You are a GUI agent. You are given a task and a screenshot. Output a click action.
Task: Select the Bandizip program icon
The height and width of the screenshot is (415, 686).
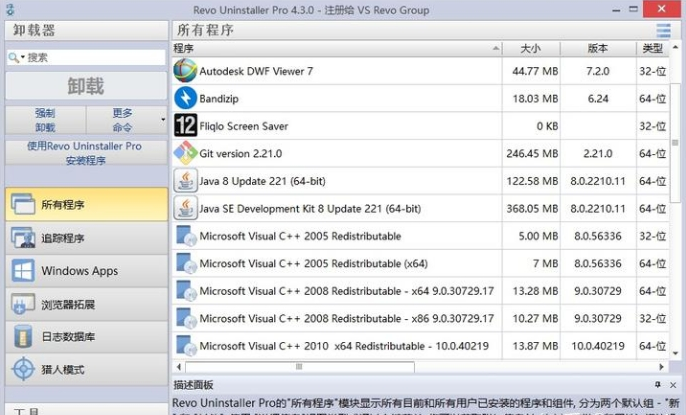(185, 98)
